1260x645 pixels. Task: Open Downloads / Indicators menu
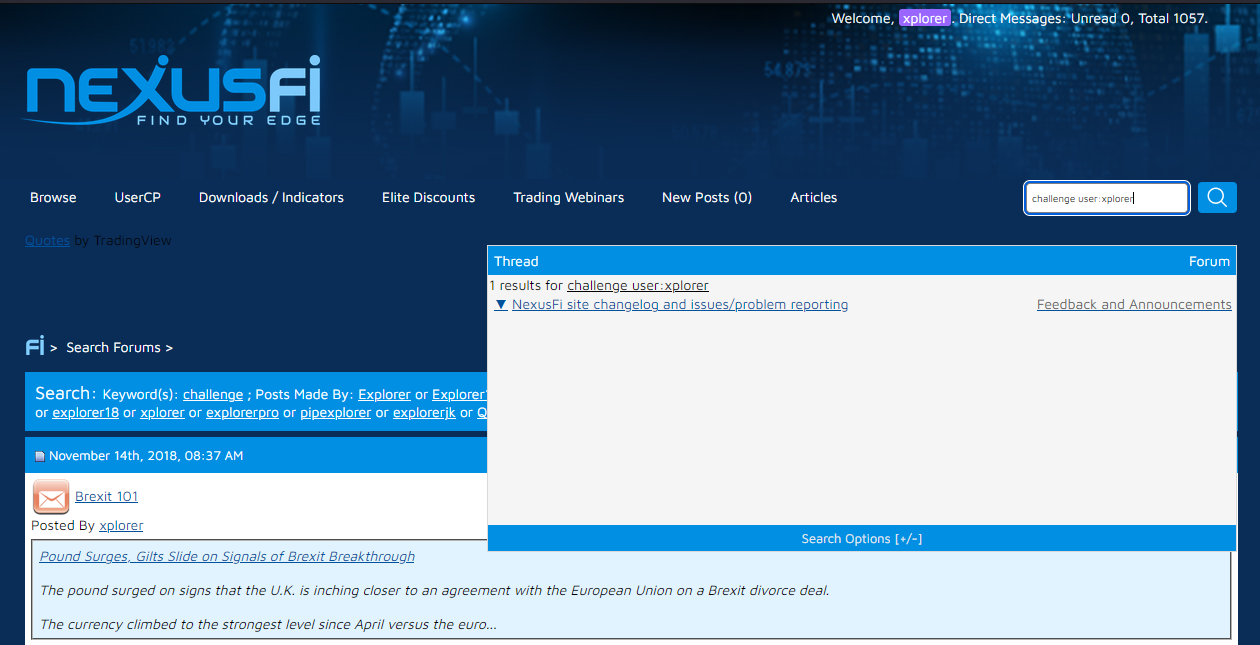(271, 197)
